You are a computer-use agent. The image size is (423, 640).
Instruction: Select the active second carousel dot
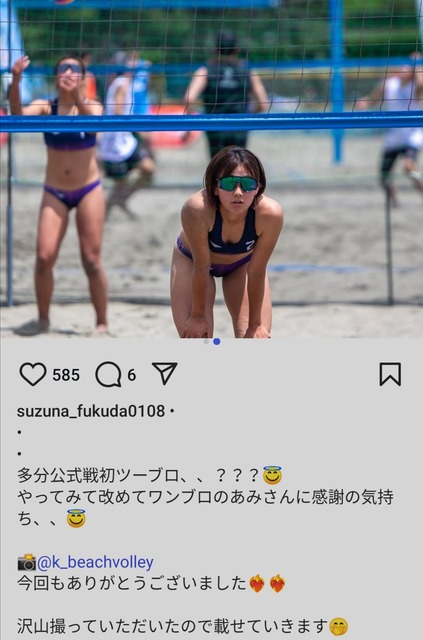tap(217, 341)
